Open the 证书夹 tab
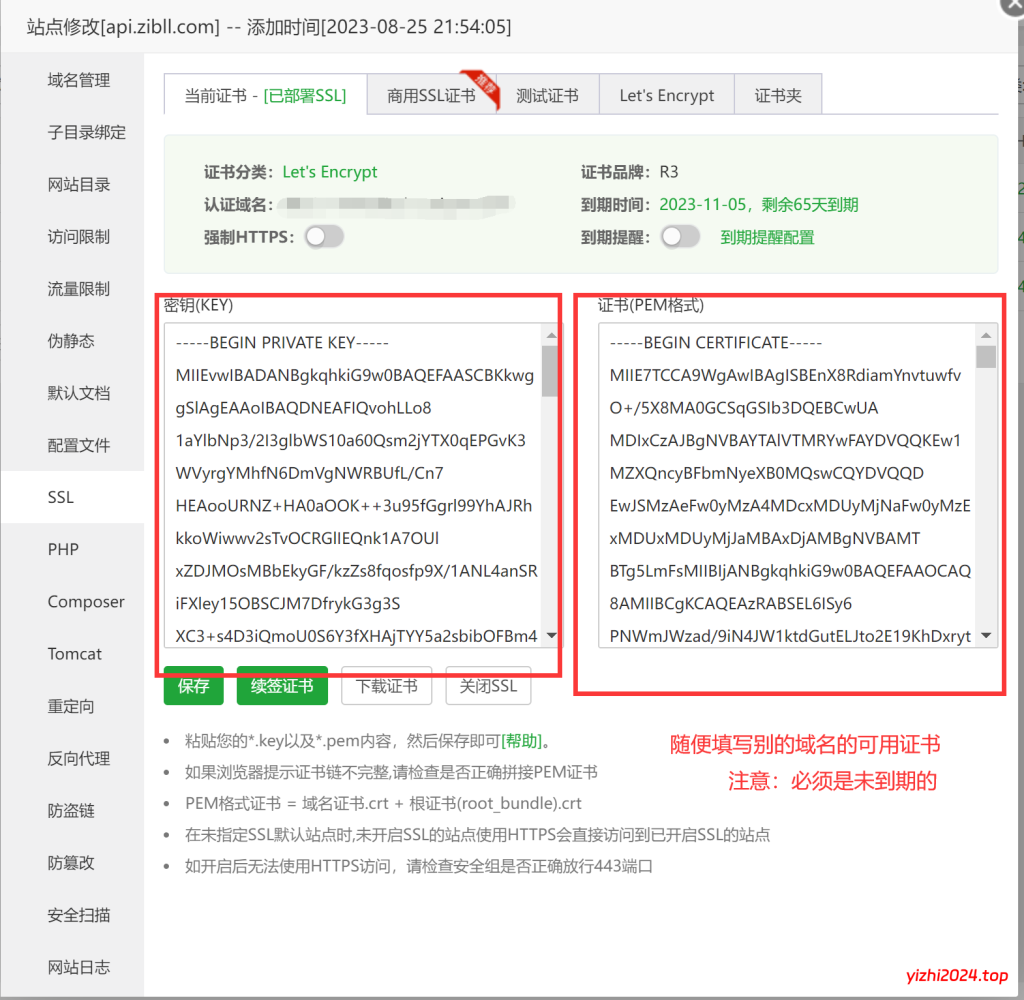Screen dimensions: 1024x1000 tap(778, 94)
